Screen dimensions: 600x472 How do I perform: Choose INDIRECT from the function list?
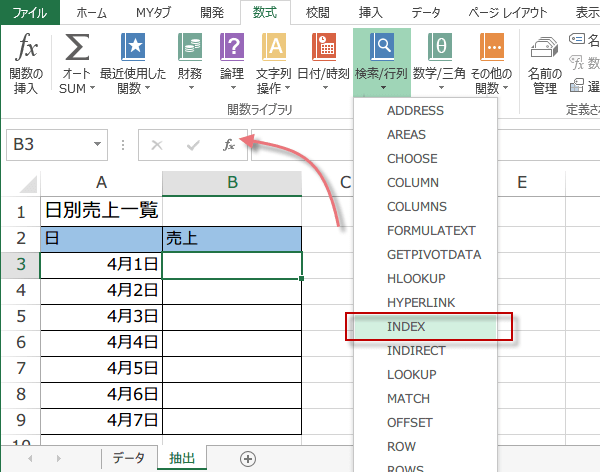coord(426,351)
